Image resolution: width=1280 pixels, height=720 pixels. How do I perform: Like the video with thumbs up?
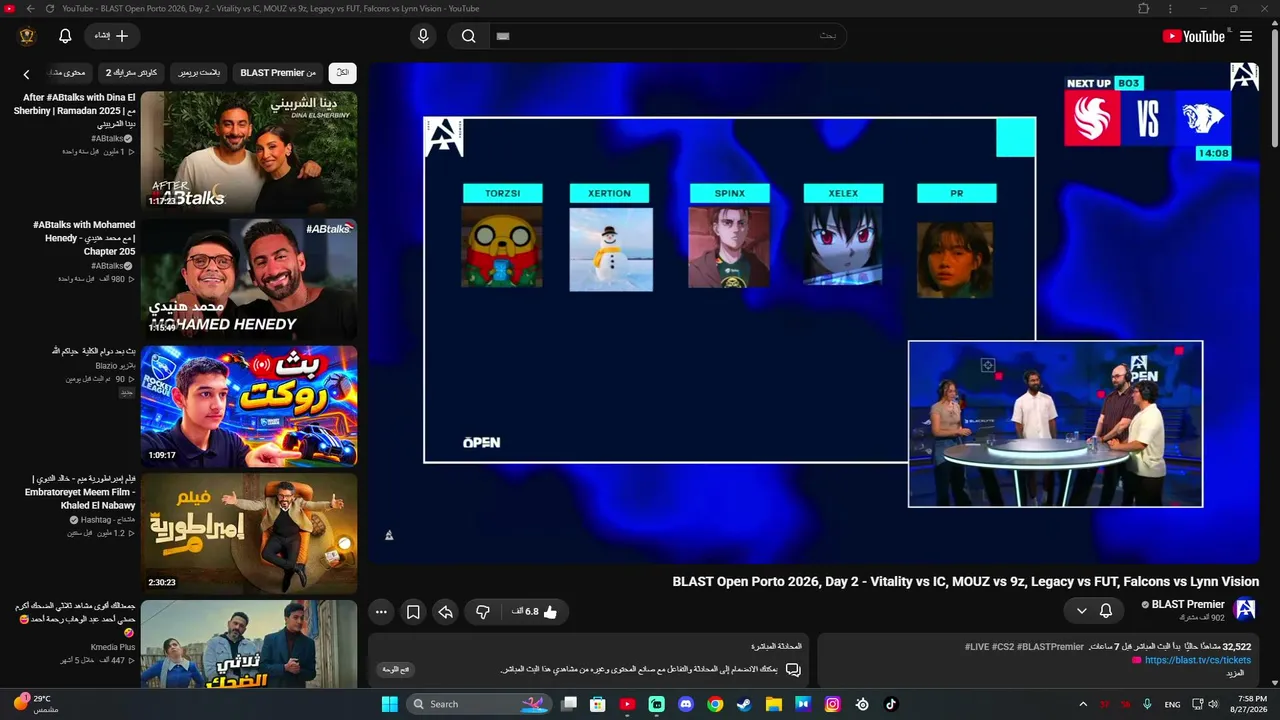[535, 612]
